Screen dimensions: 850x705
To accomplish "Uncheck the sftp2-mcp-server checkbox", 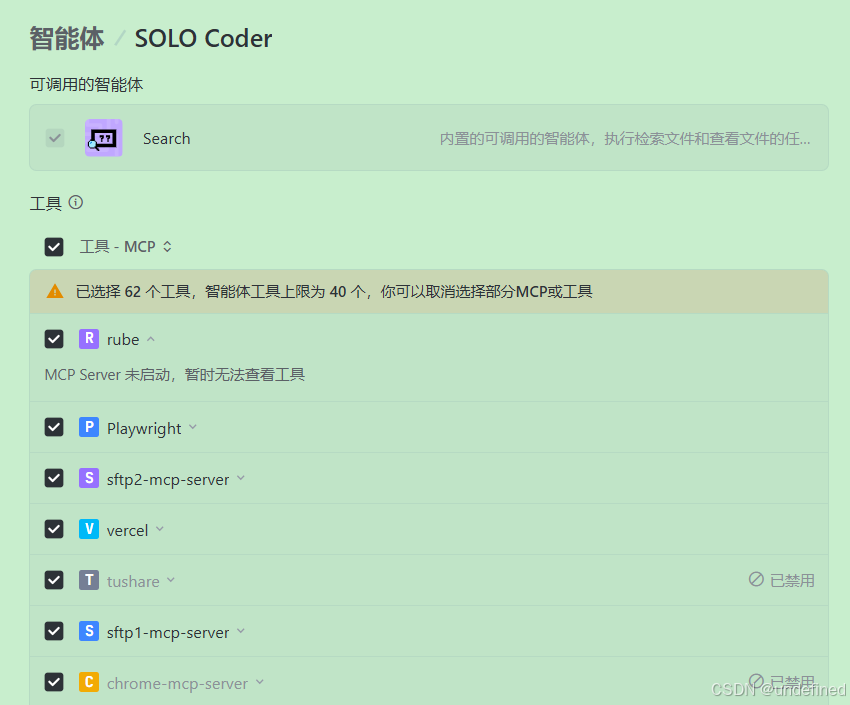I will click(x=54, y=478).
